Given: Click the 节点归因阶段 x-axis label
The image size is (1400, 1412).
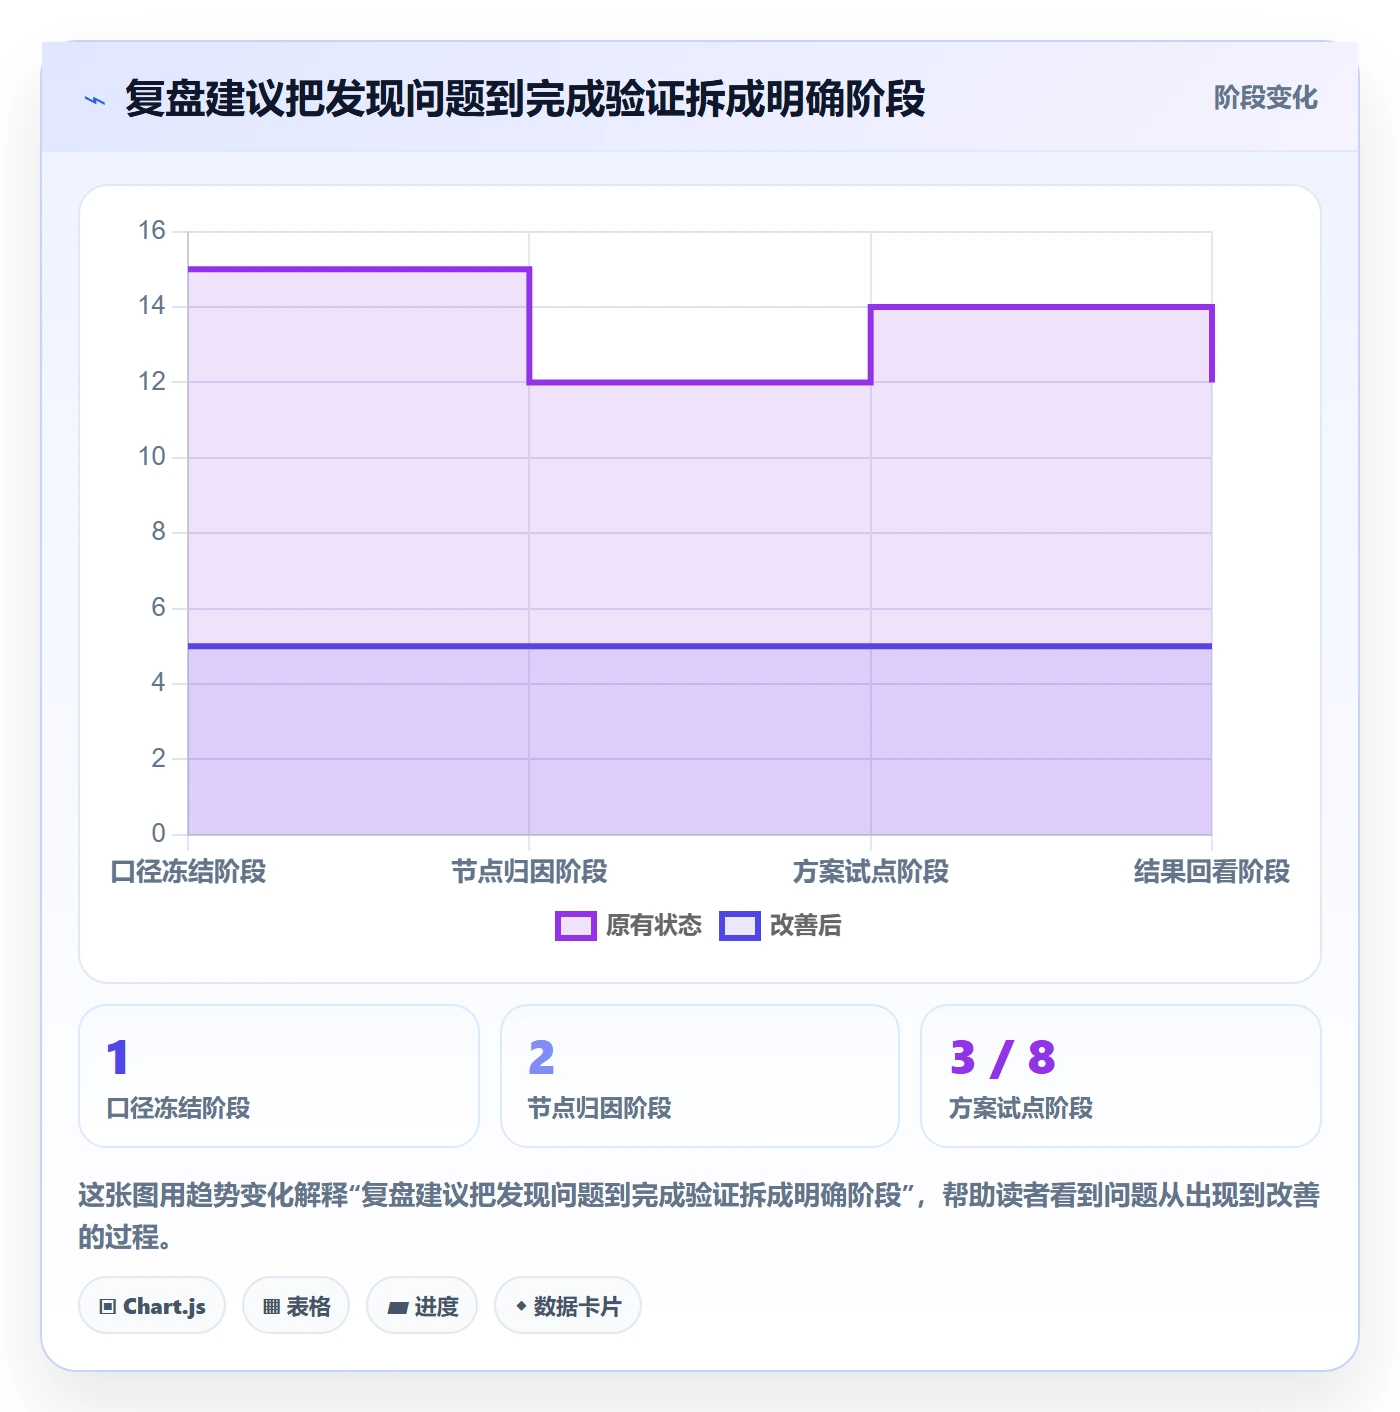Looking at the screenshot, I should click(530, 871).
